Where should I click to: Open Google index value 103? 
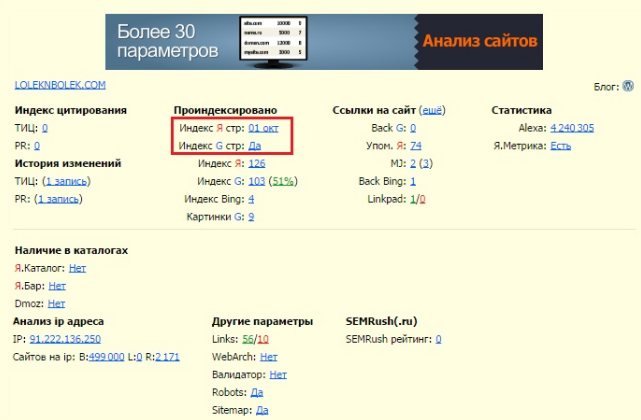point(257,181)
